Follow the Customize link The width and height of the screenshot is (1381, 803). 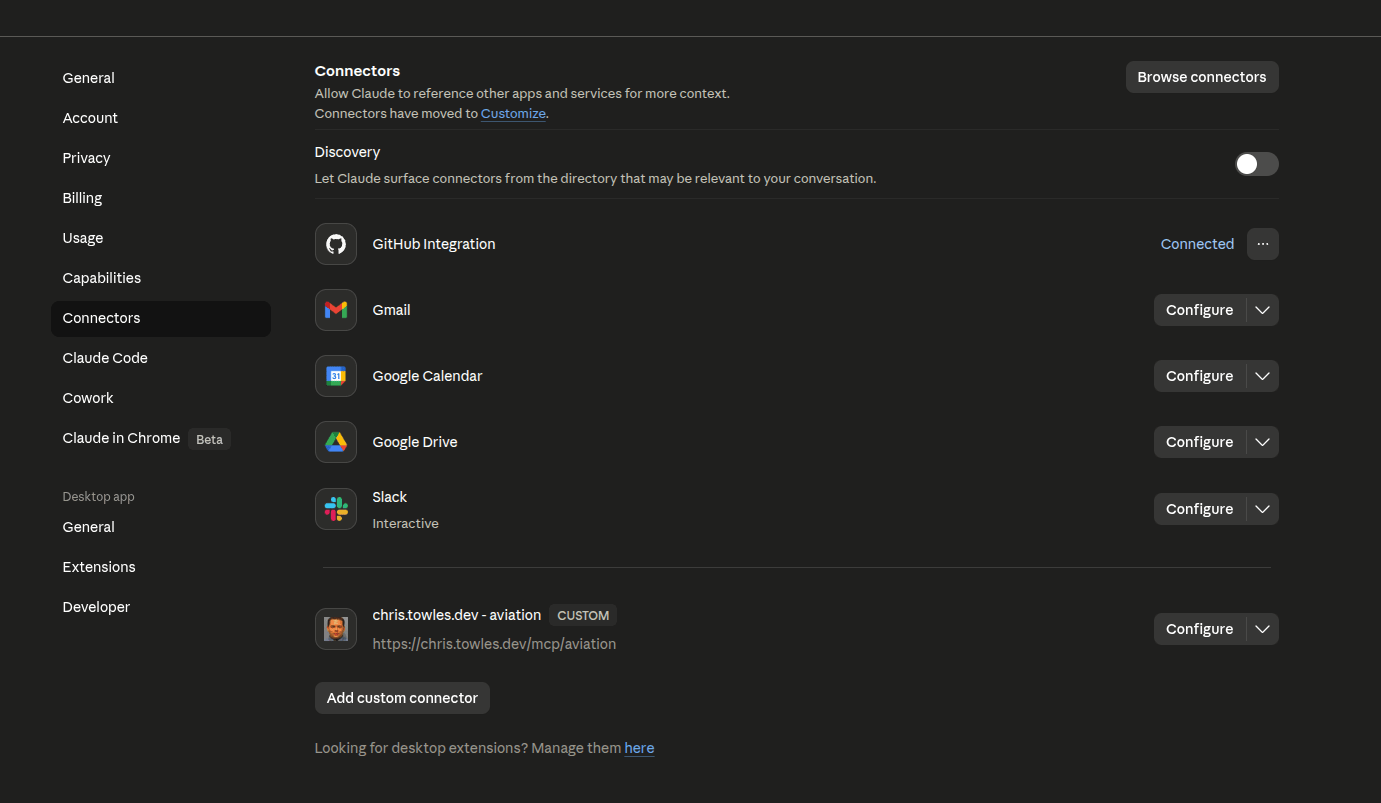coord(514,114)
